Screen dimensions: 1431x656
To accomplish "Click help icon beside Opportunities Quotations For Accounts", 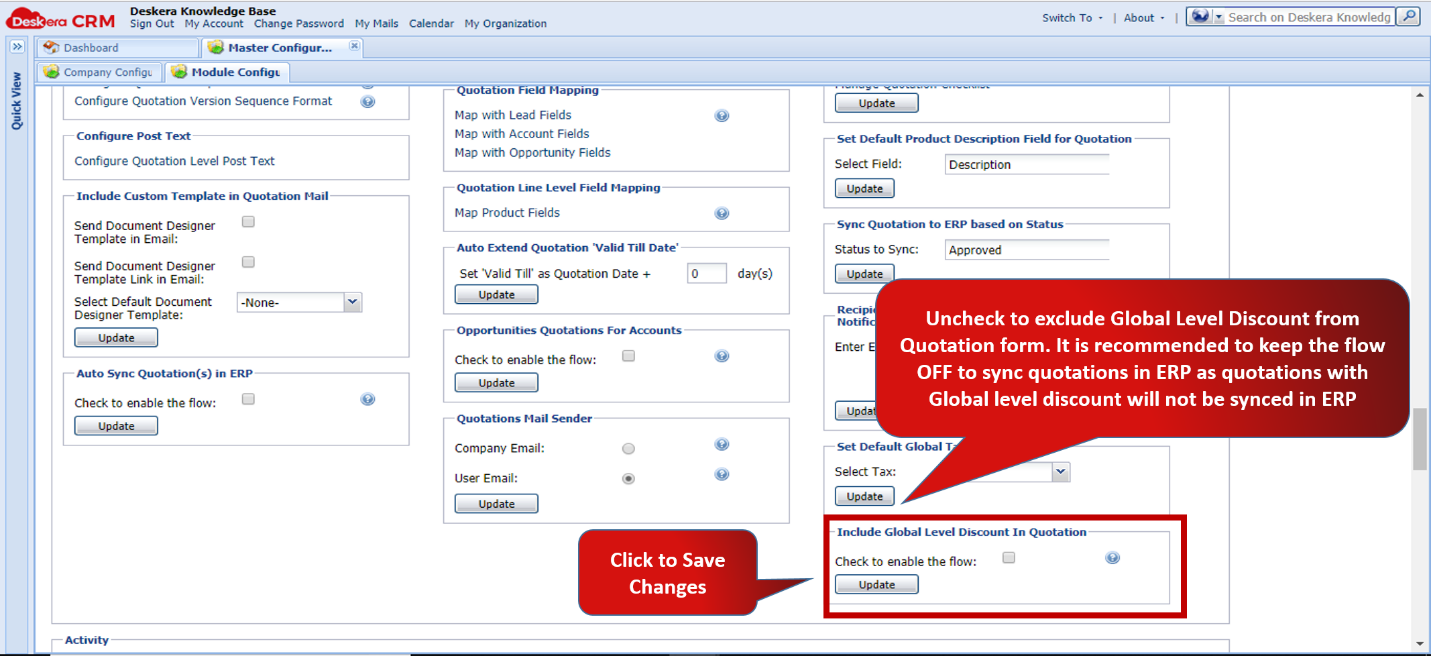I will click(x=721, y=355).
